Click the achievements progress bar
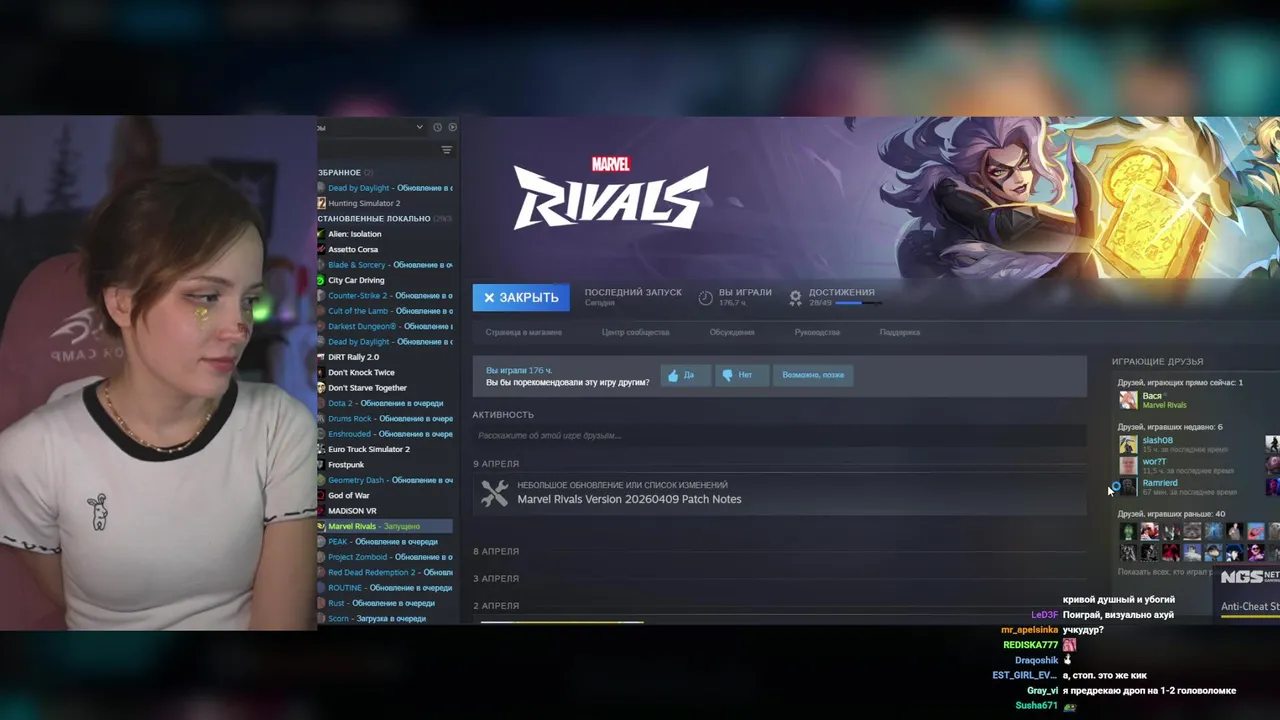 click(x=857, y=302)
